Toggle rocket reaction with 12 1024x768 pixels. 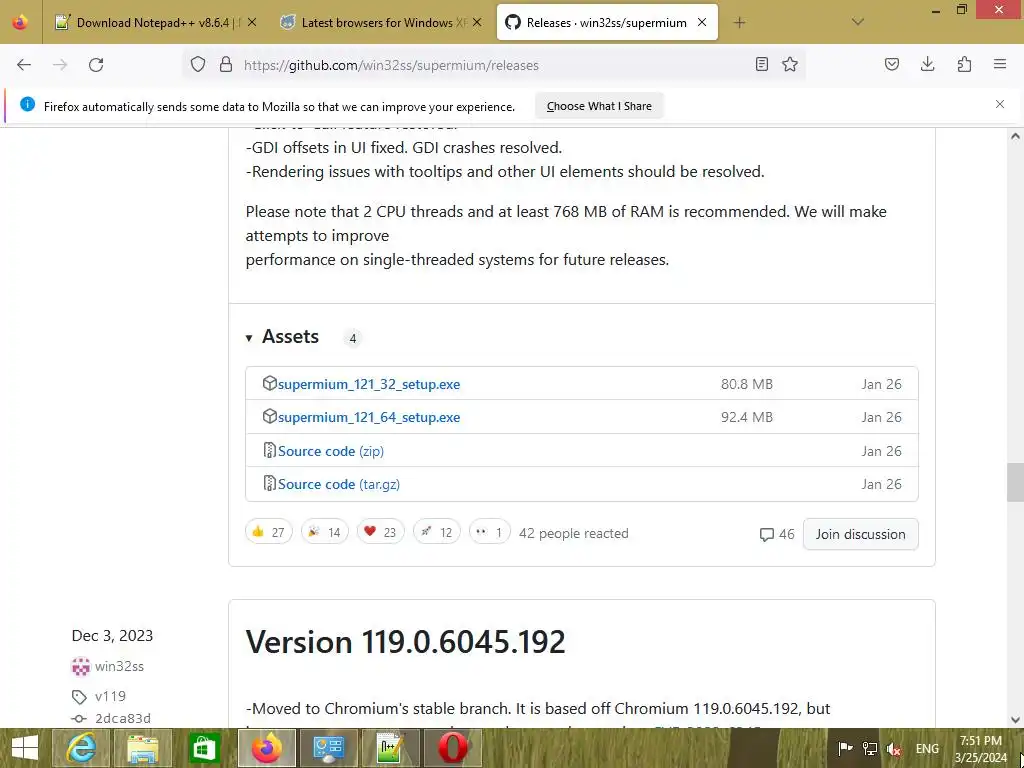point(437,532)
